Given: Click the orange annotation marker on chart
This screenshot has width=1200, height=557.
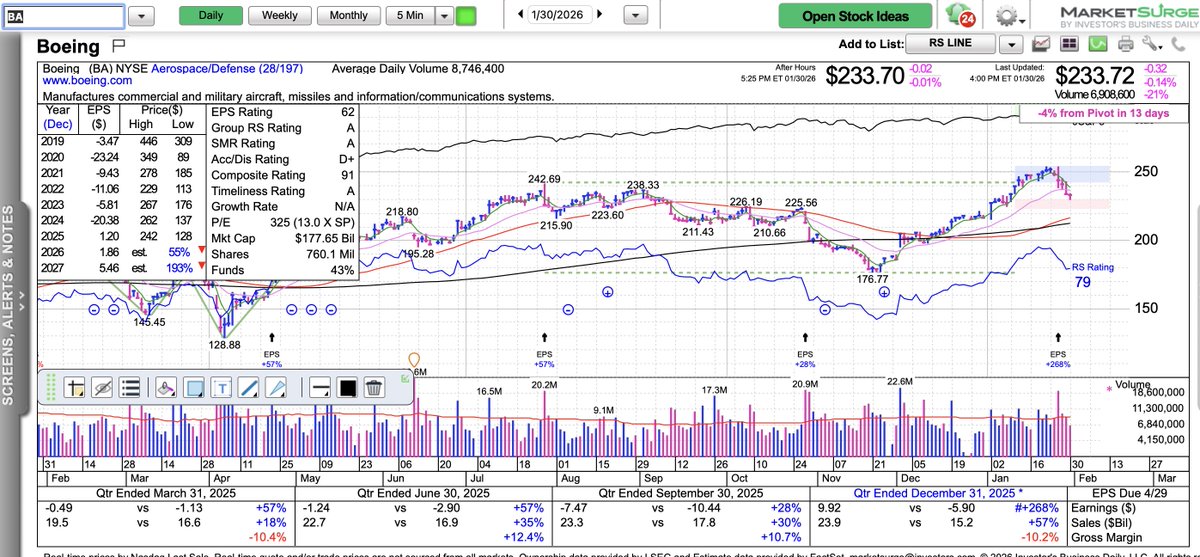Looking at the screenshot, I should tap(415, 360).
